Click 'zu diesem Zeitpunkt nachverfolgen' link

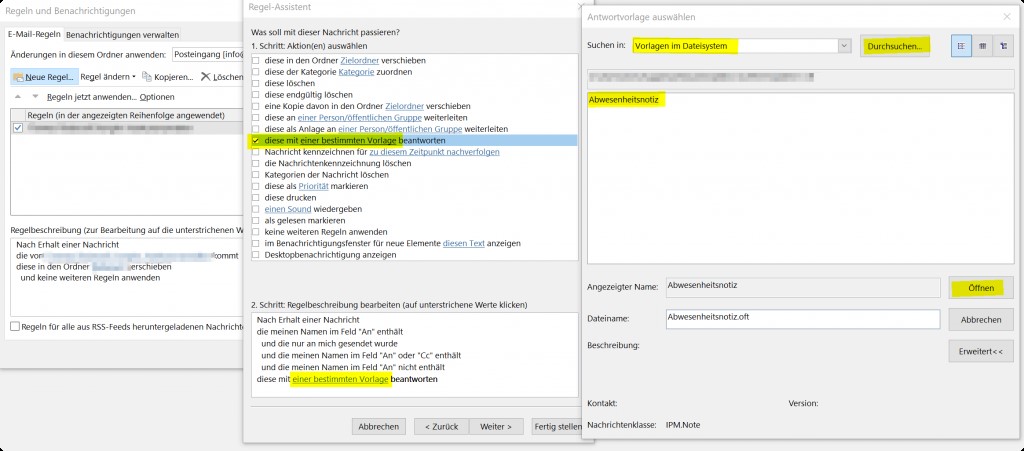point(434,152)
